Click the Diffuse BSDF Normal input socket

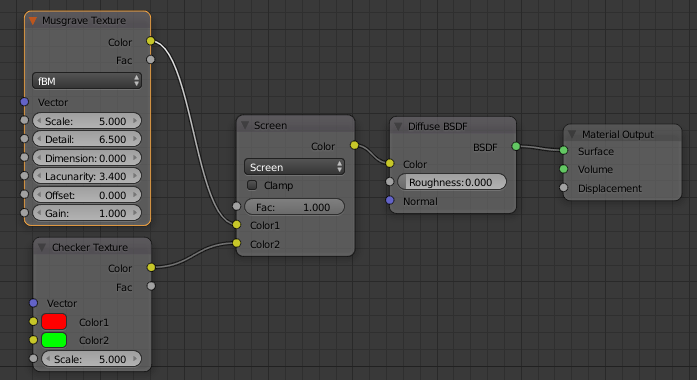390,200
